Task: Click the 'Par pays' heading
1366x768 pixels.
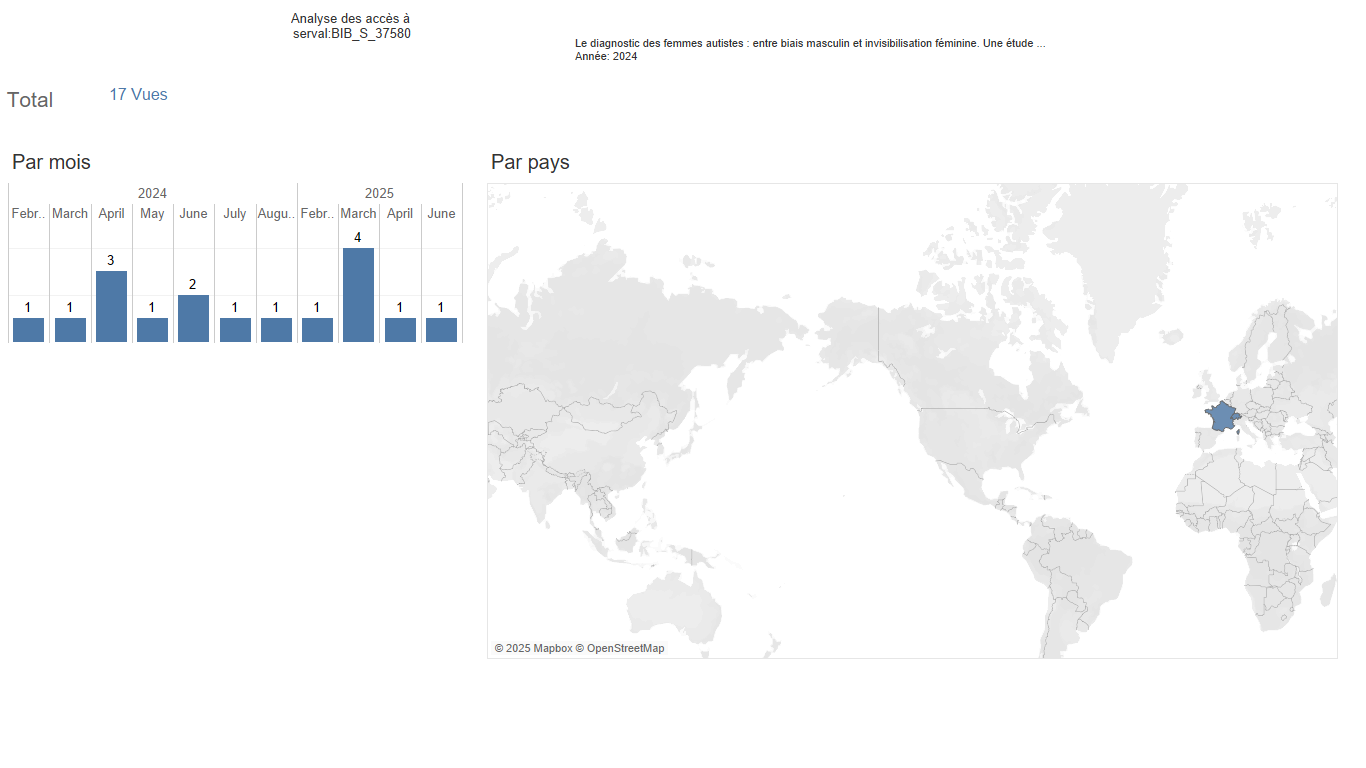Action: click(x=530, y=162)
